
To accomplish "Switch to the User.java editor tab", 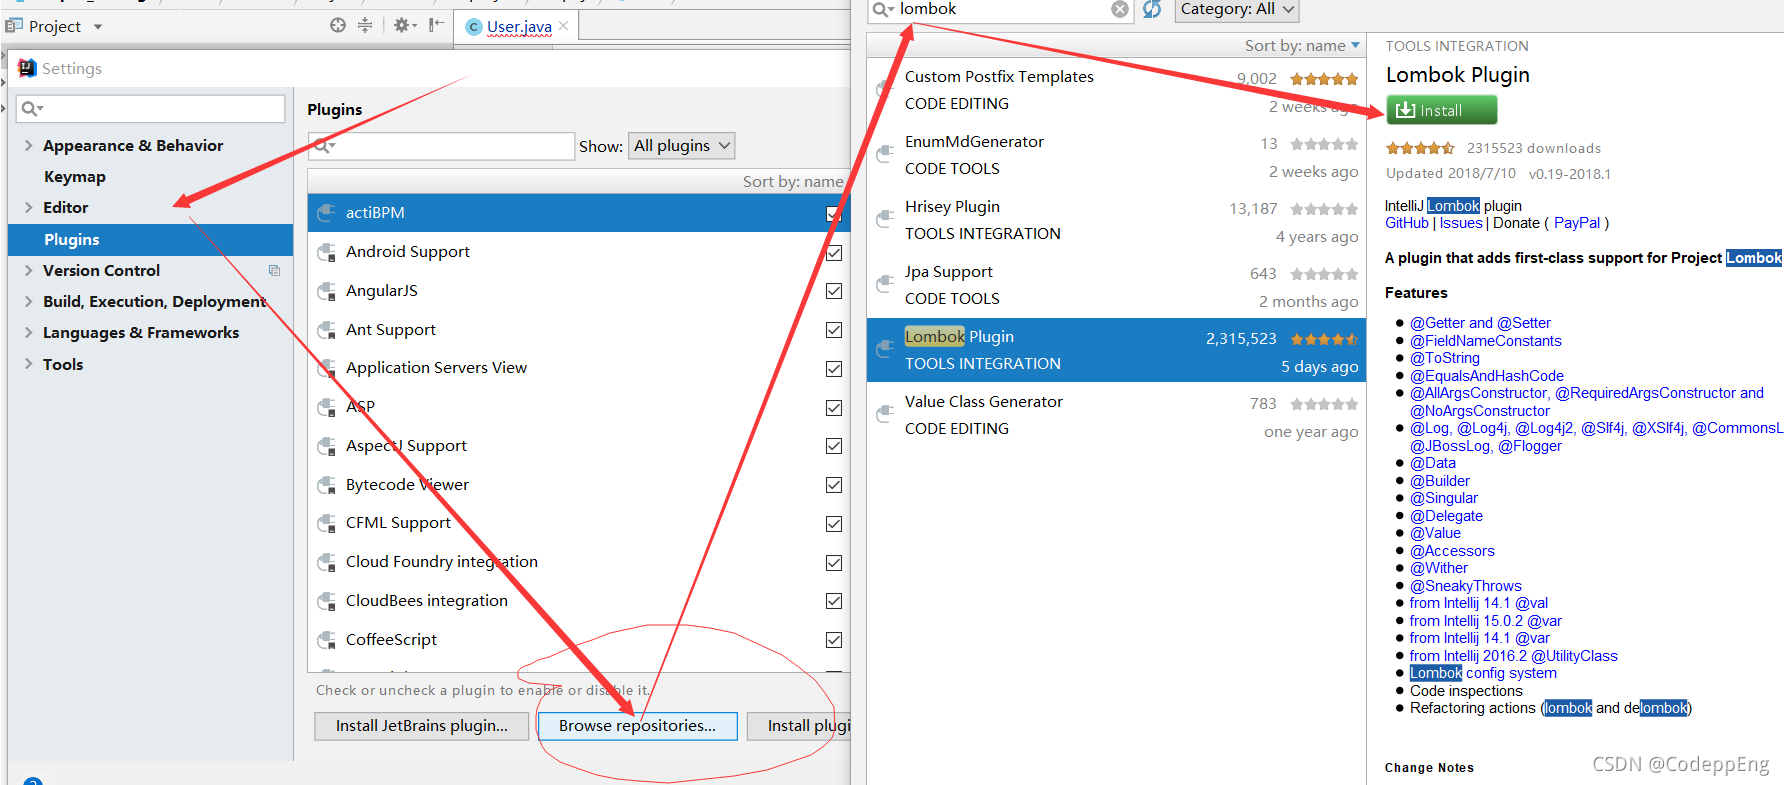I will [519, 27].
